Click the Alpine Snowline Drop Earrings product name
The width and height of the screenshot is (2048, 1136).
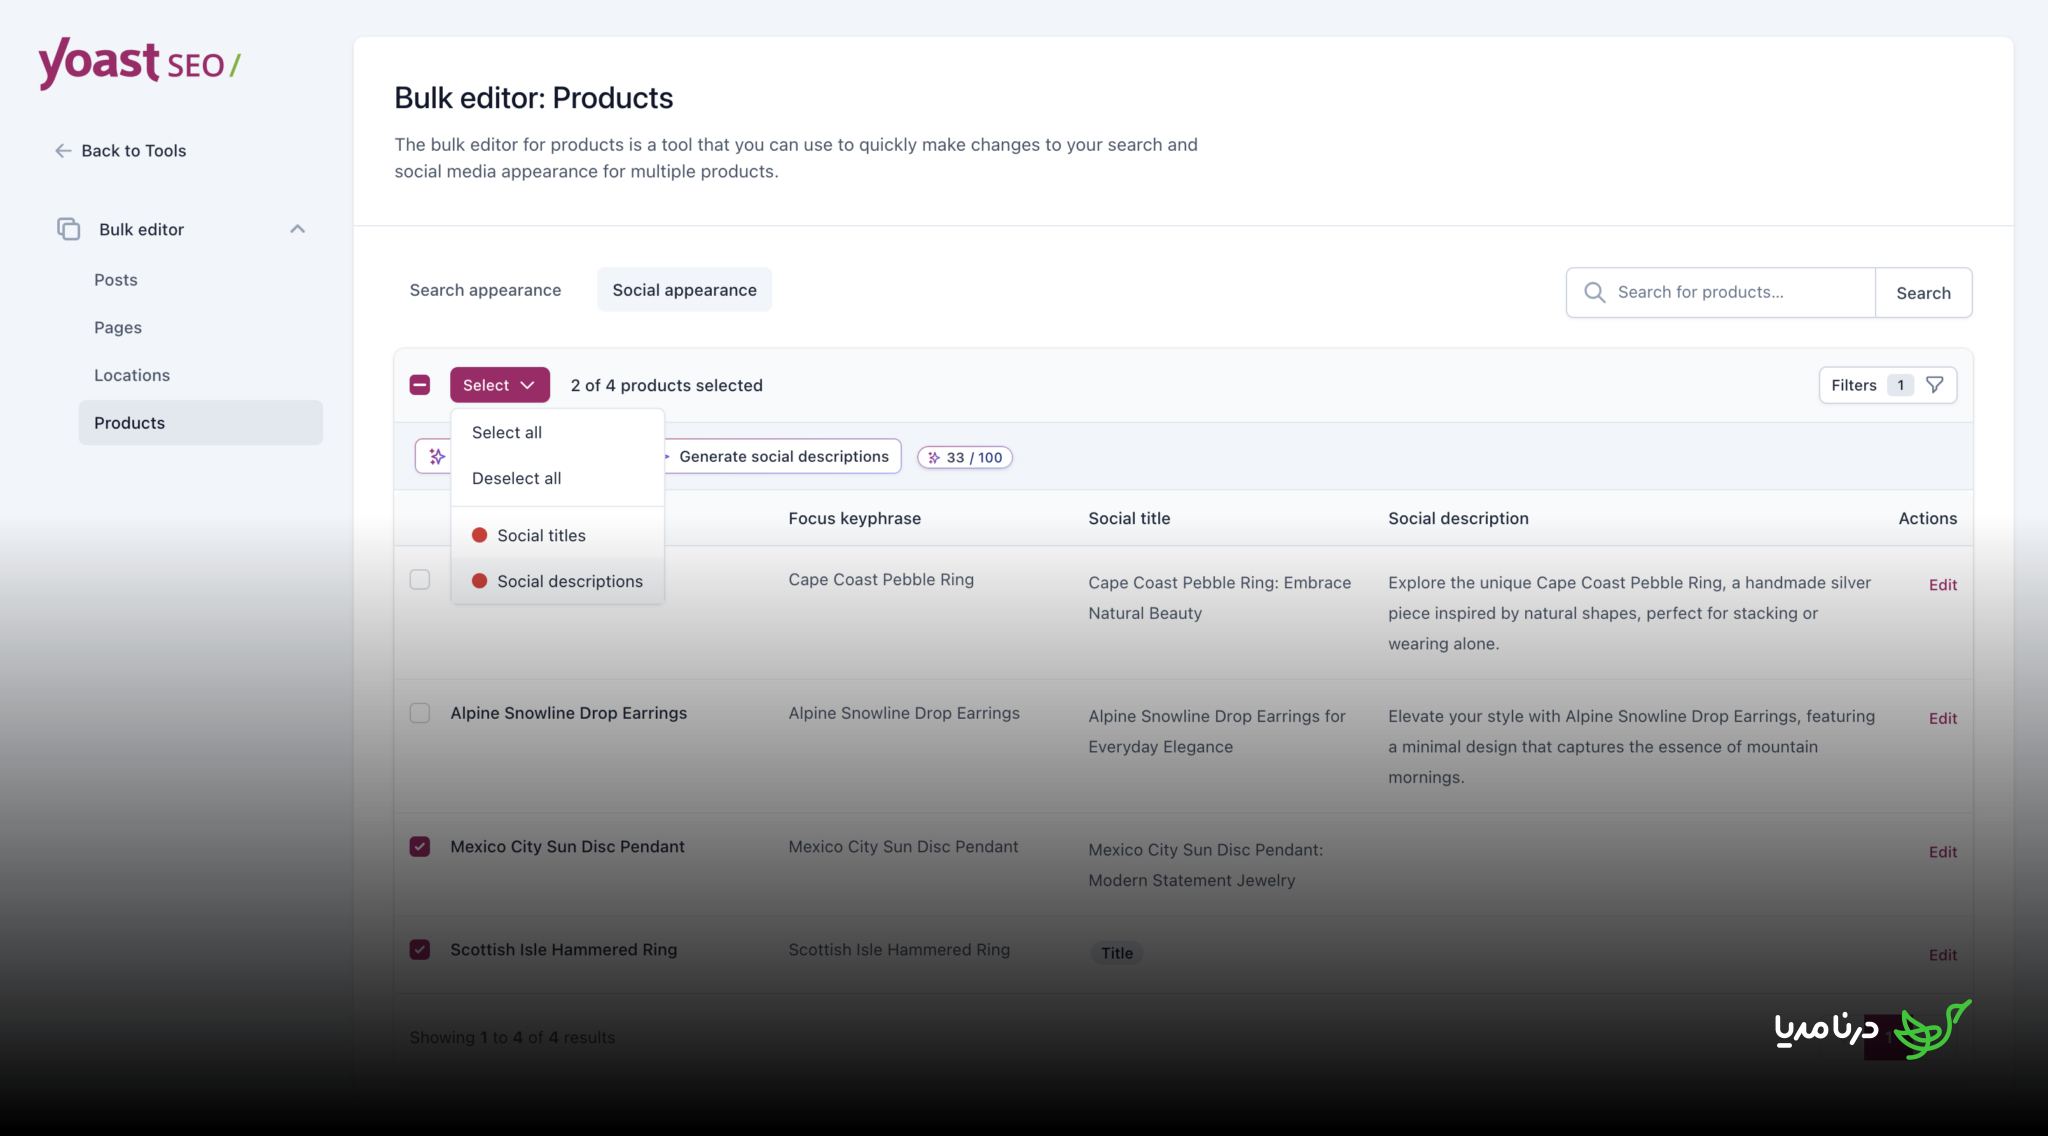click(568, 713)
